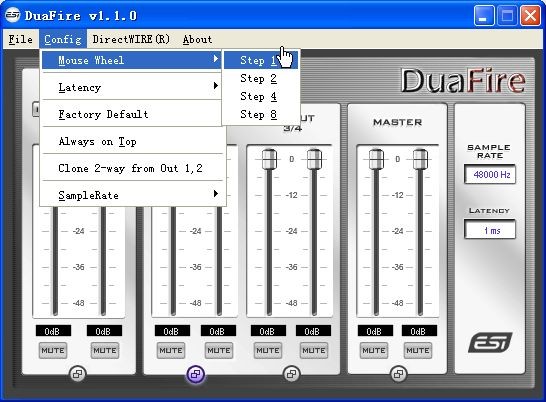Mute right channel of output 3/4
This screenshot has height=402, width=546.
click(314, 350)
